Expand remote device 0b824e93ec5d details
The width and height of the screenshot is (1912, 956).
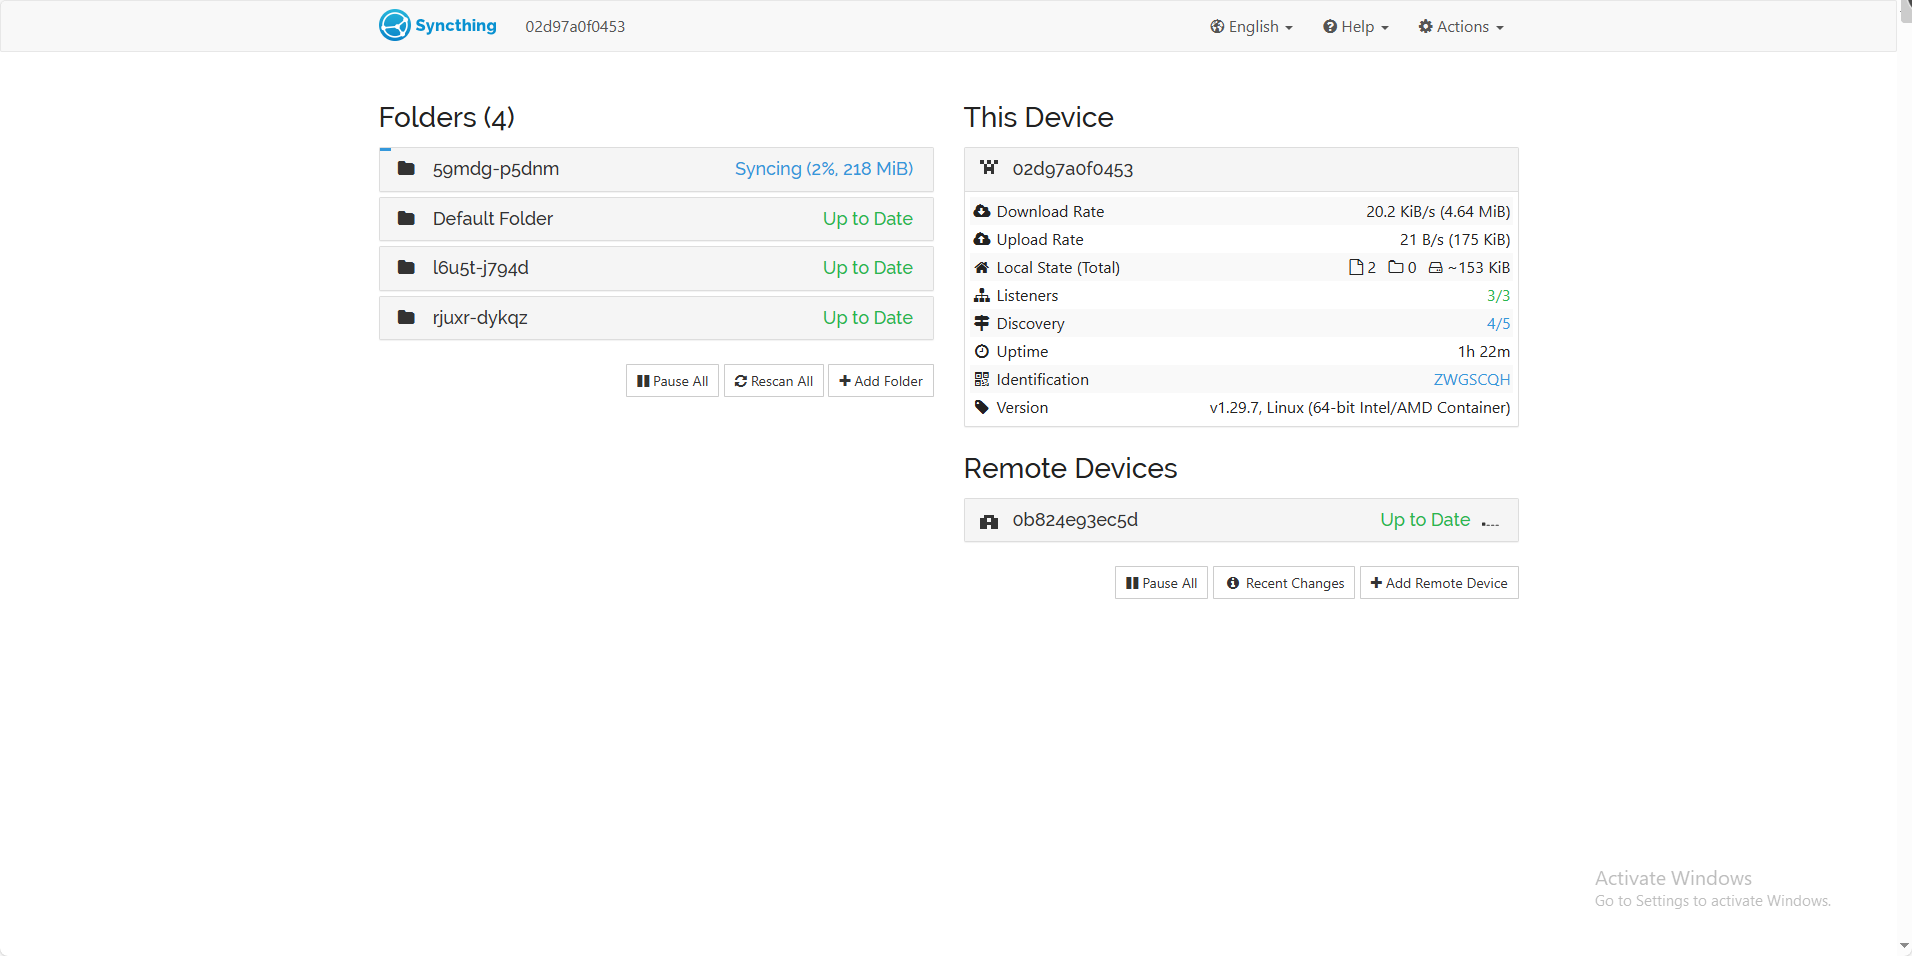click(1241, 520)
